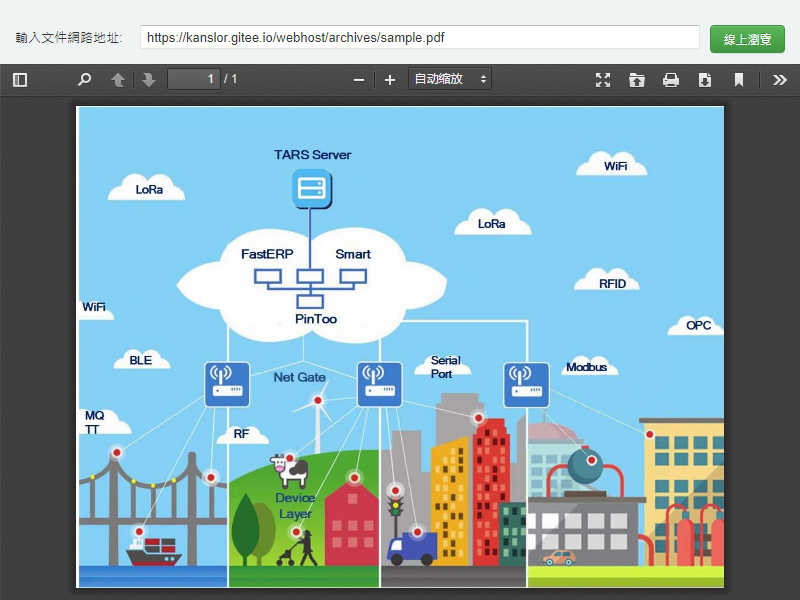Zoom out with the minus button

[359, 80]
